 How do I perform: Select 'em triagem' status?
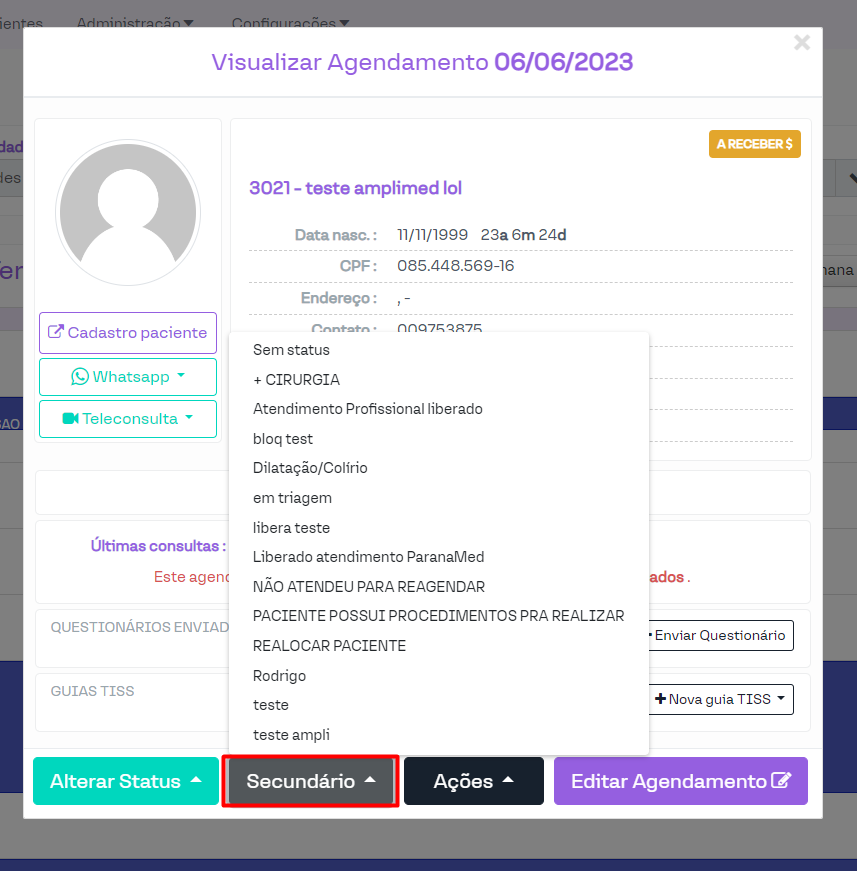tap(292, 498)
